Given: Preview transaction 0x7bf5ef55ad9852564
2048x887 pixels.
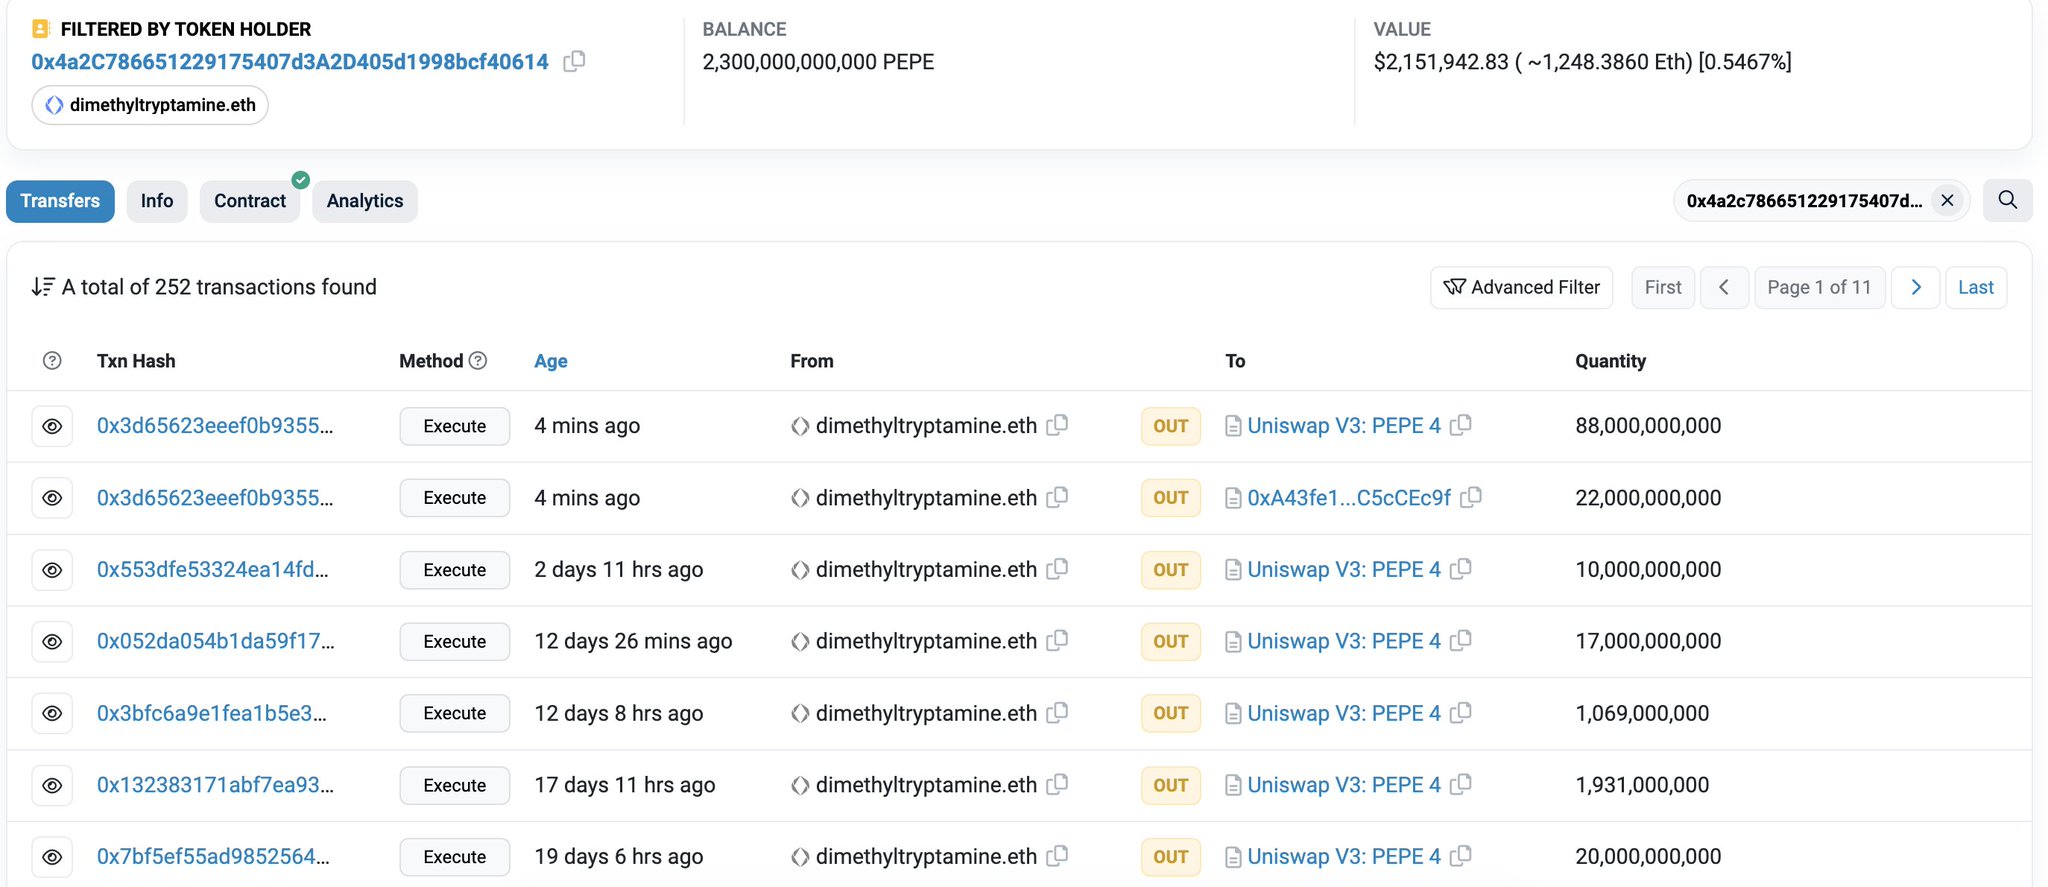Looking at the screenshot, I should (52, 857).
